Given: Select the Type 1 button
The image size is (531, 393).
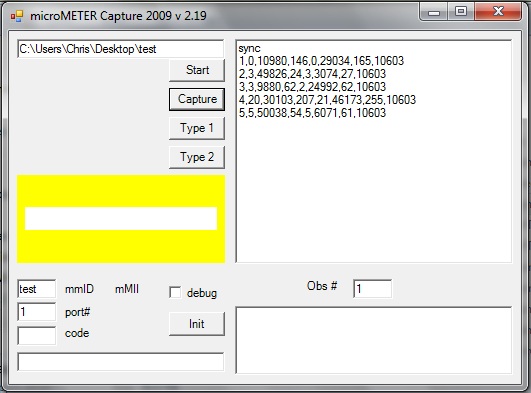Looking at the screenshot, I should (x=197, y=128).
